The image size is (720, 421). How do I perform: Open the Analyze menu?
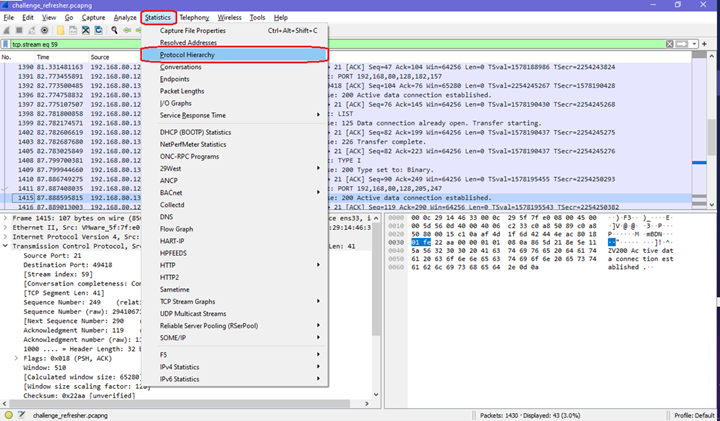125,17
